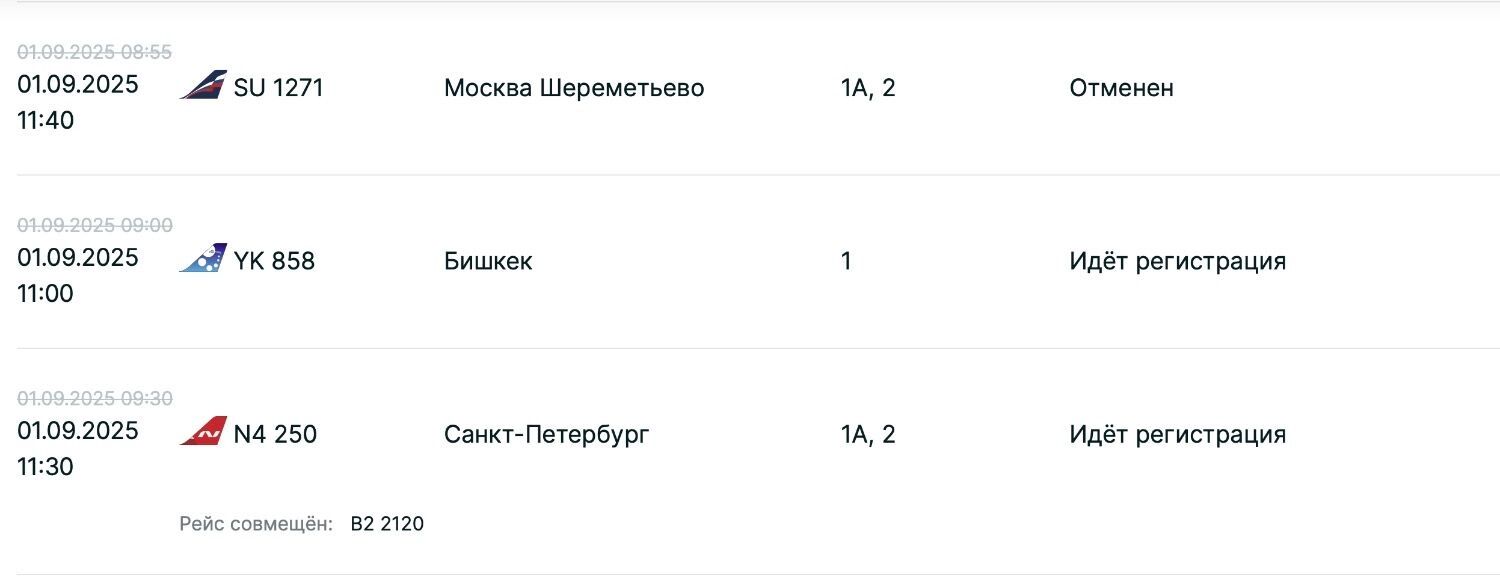1500x580 pixels.
Task: Click check-in counters 1A, 2 for SU 1271
Action: coord(868,88)
